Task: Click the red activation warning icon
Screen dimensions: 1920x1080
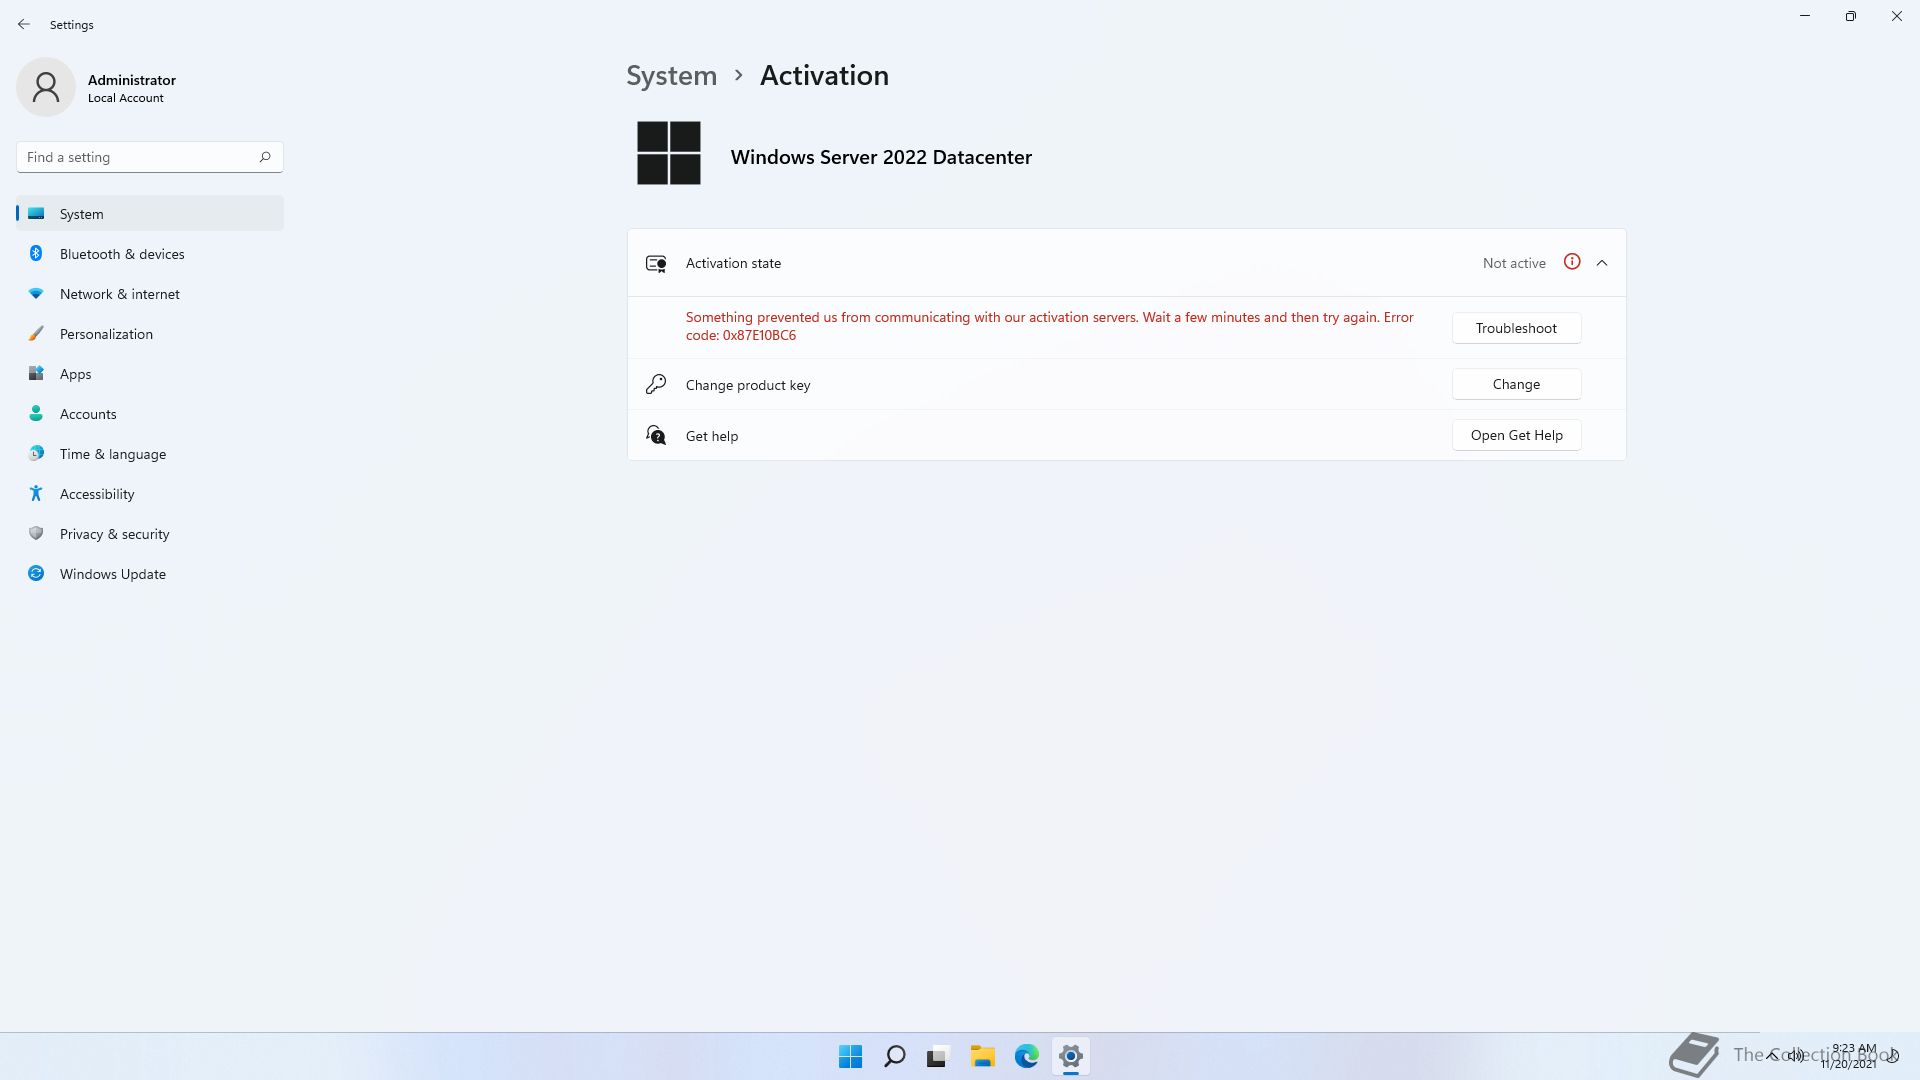Action: (x=1572, y=262)
